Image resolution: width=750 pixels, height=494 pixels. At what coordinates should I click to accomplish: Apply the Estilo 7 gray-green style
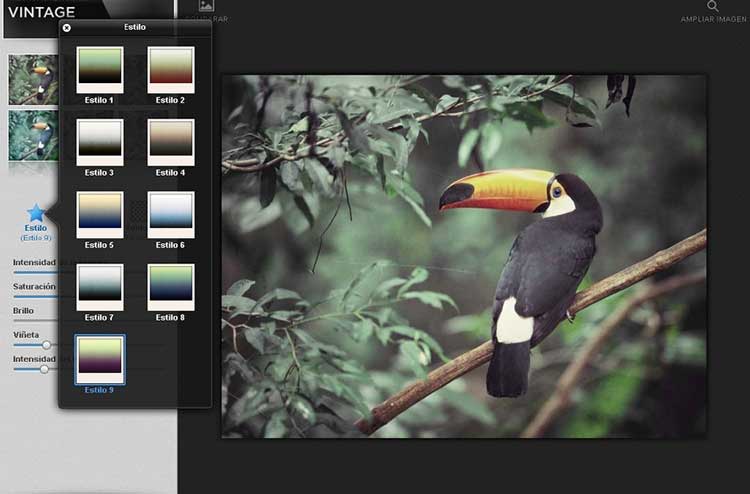[x=100, y=285]
